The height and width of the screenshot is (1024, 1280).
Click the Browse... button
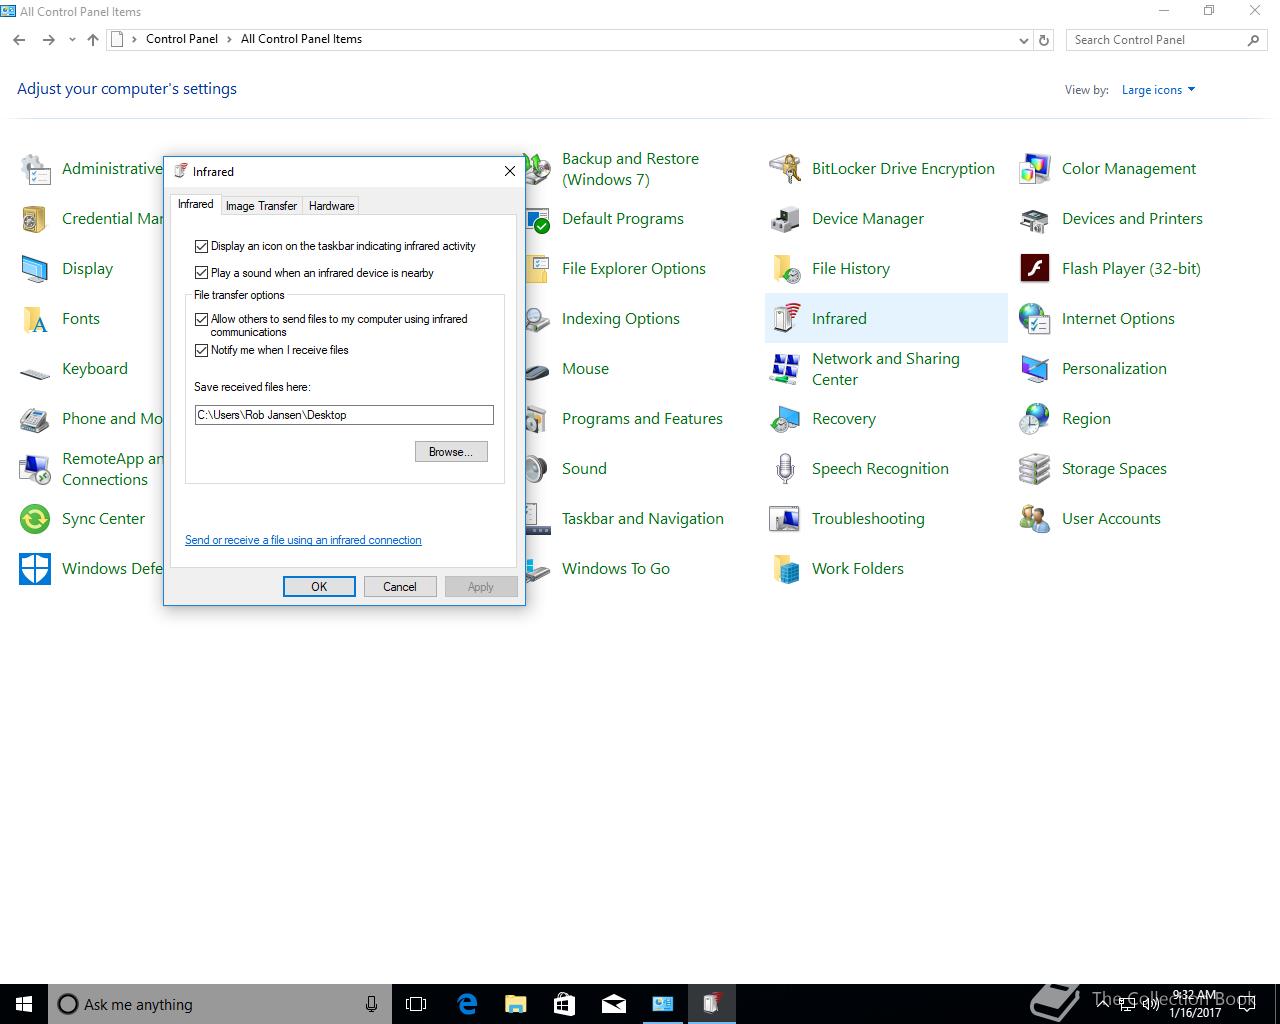coord(451,452)
